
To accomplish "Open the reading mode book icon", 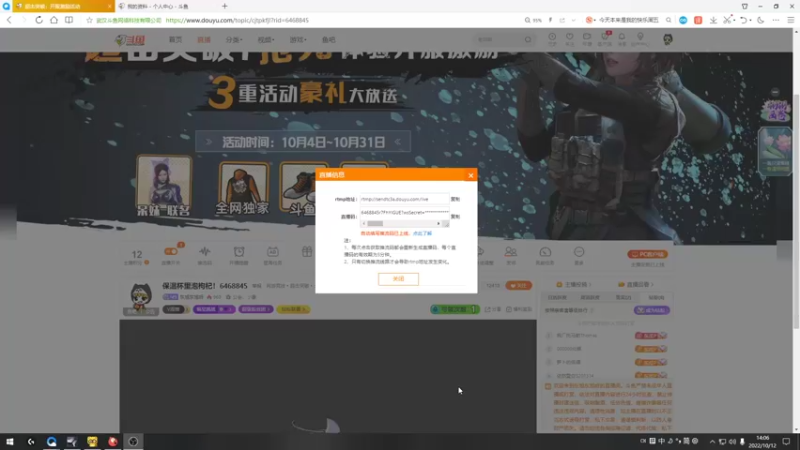I will 69,20.
